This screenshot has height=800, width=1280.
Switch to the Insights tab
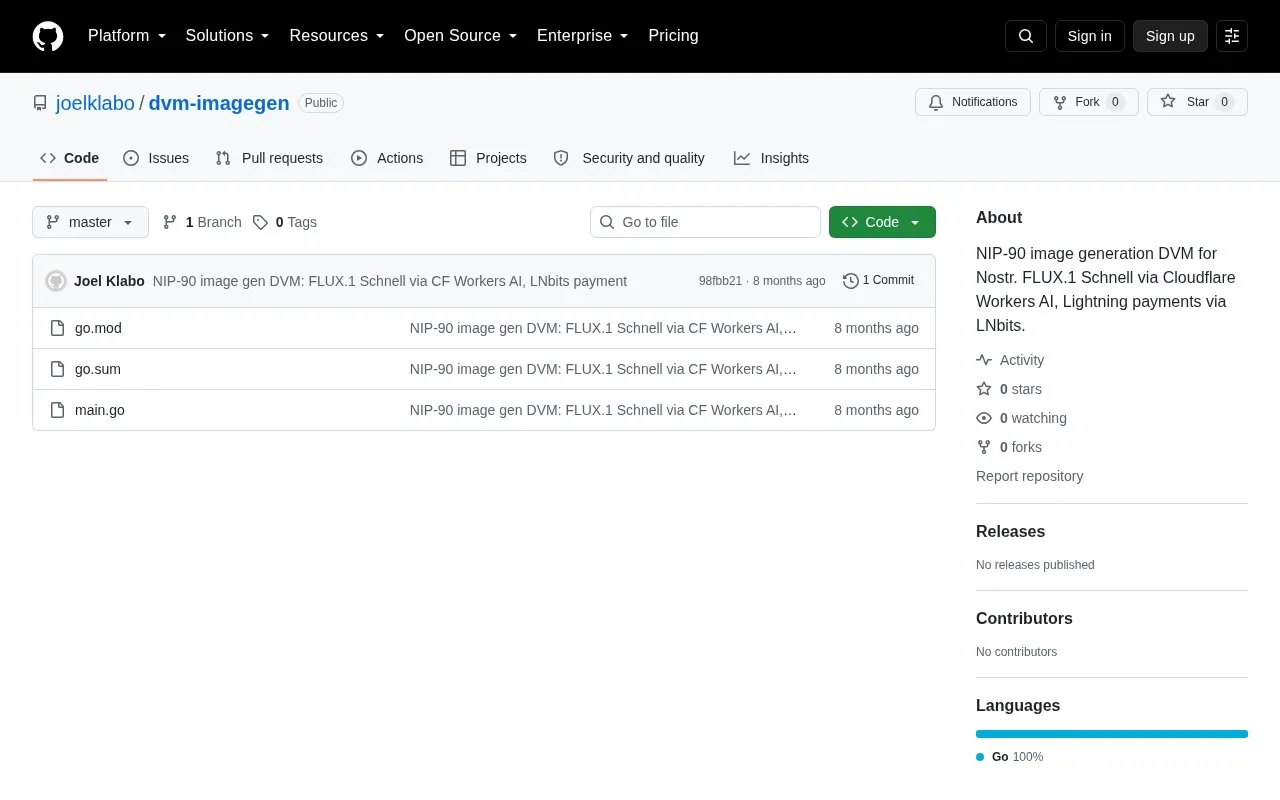771,158
